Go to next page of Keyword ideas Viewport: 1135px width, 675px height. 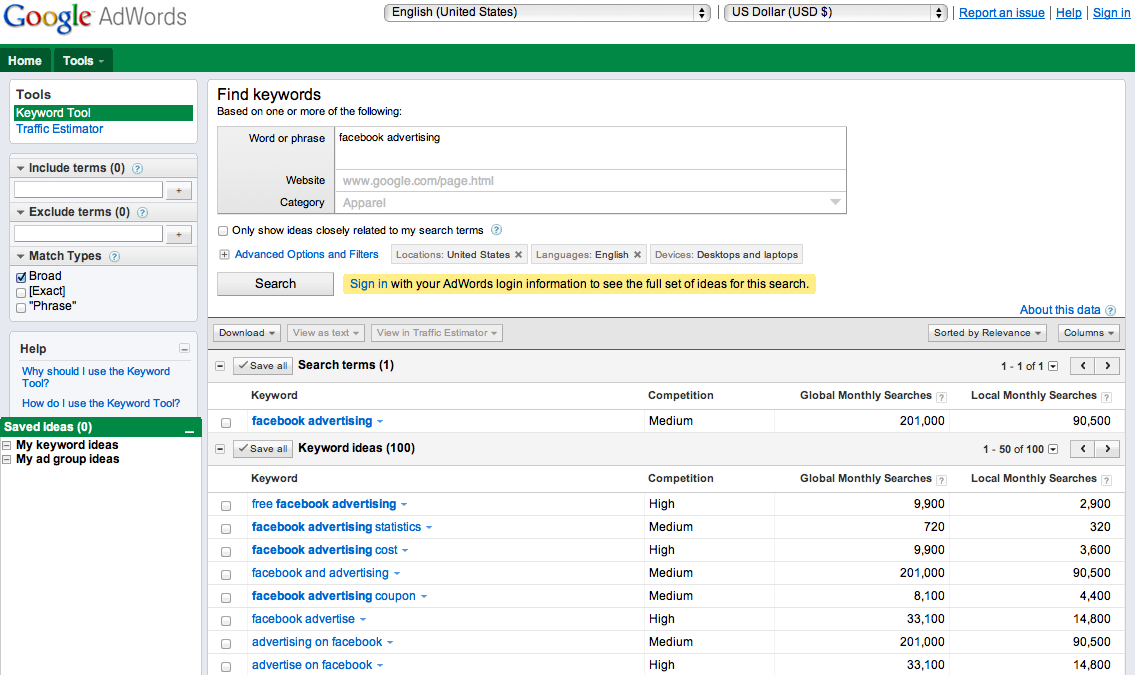1107,449
